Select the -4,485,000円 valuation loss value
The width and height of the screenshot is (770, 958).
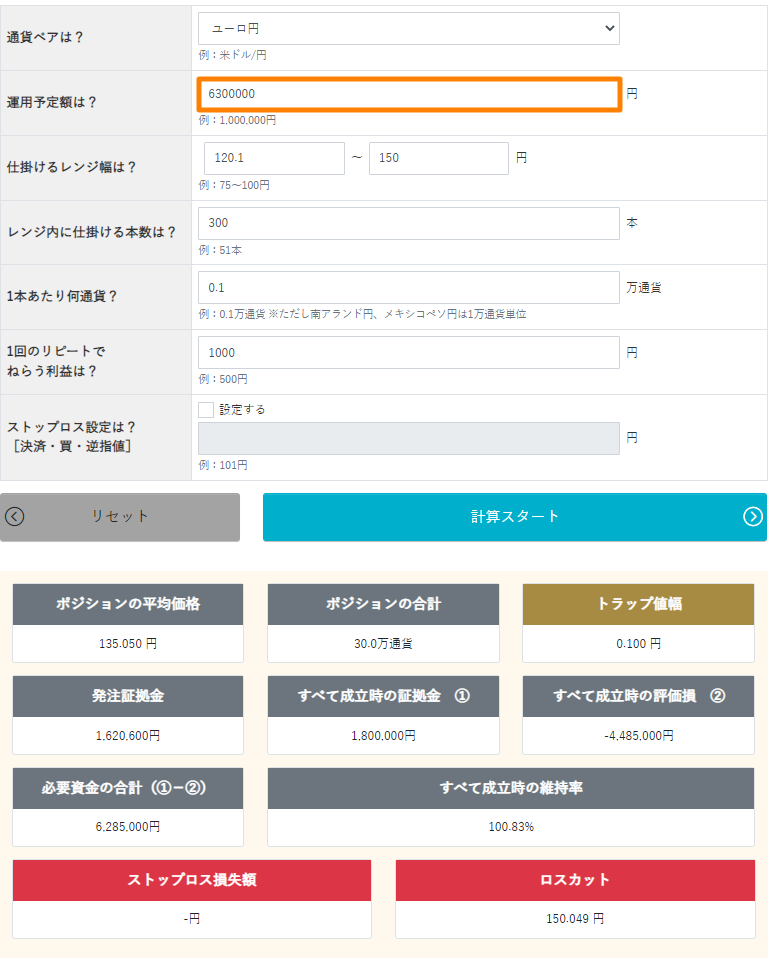639,736
